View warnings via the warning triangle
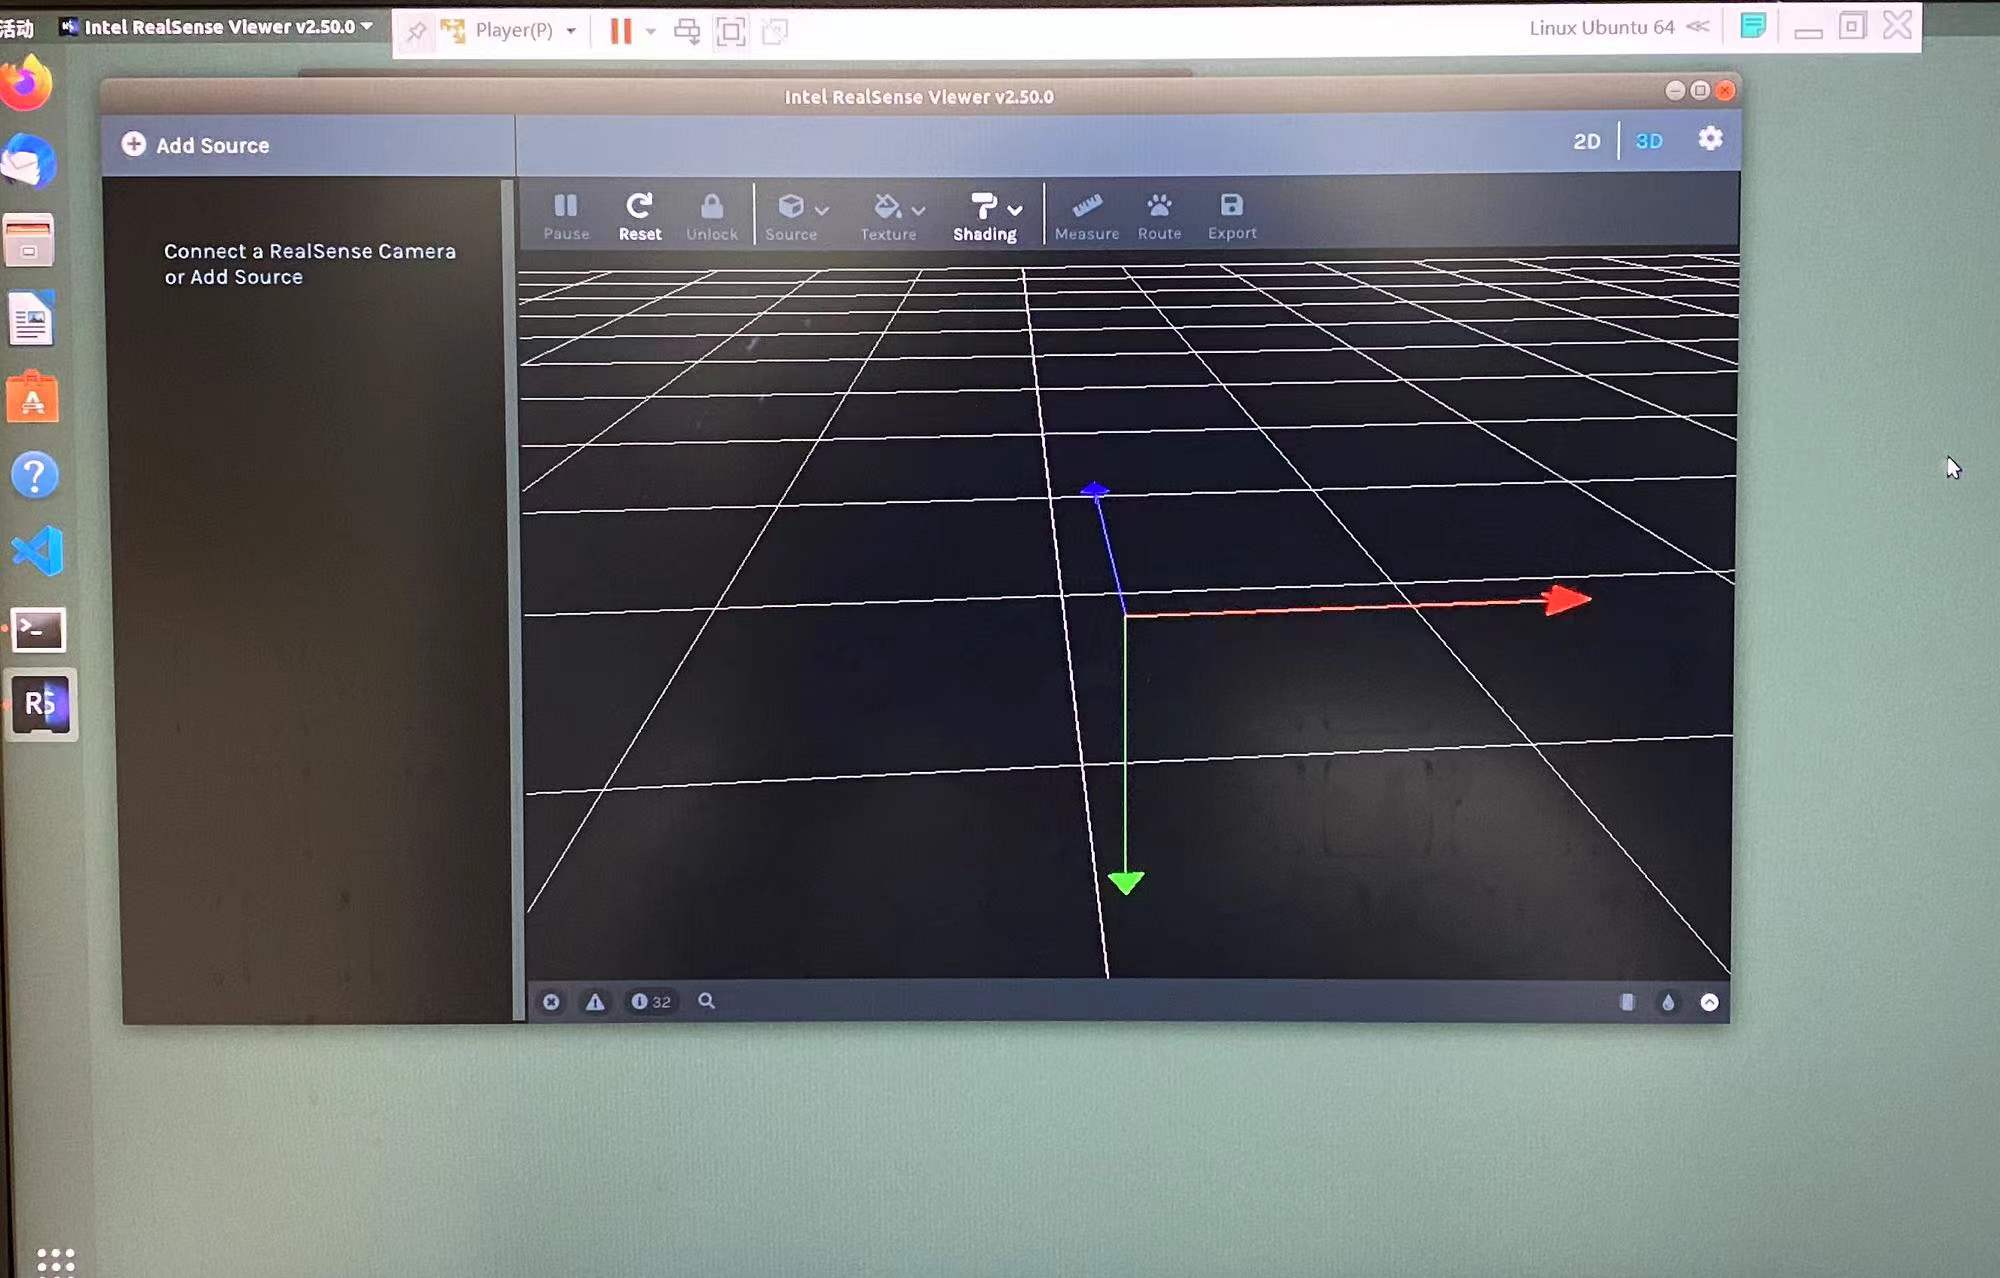Image resolution: width=2000 pixels, height=1278 pixels. 595,1001
